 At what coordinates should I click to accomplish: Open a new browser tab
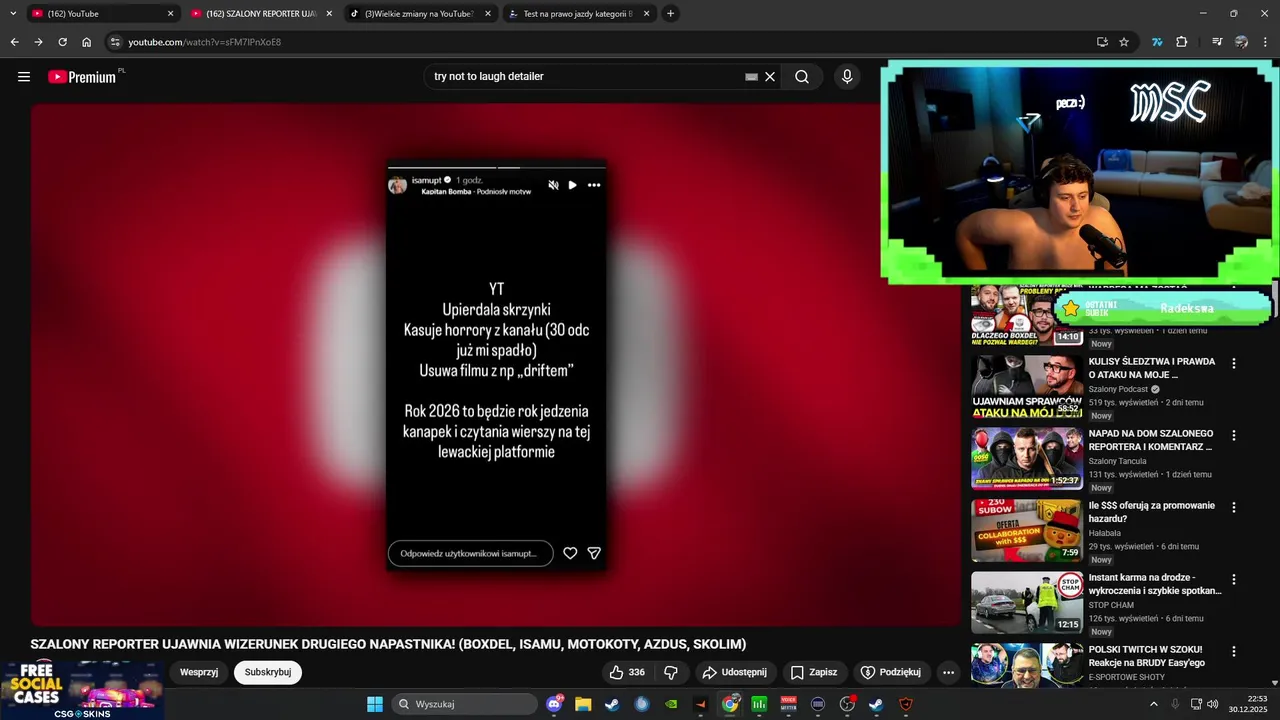click(x=671, y=14)
